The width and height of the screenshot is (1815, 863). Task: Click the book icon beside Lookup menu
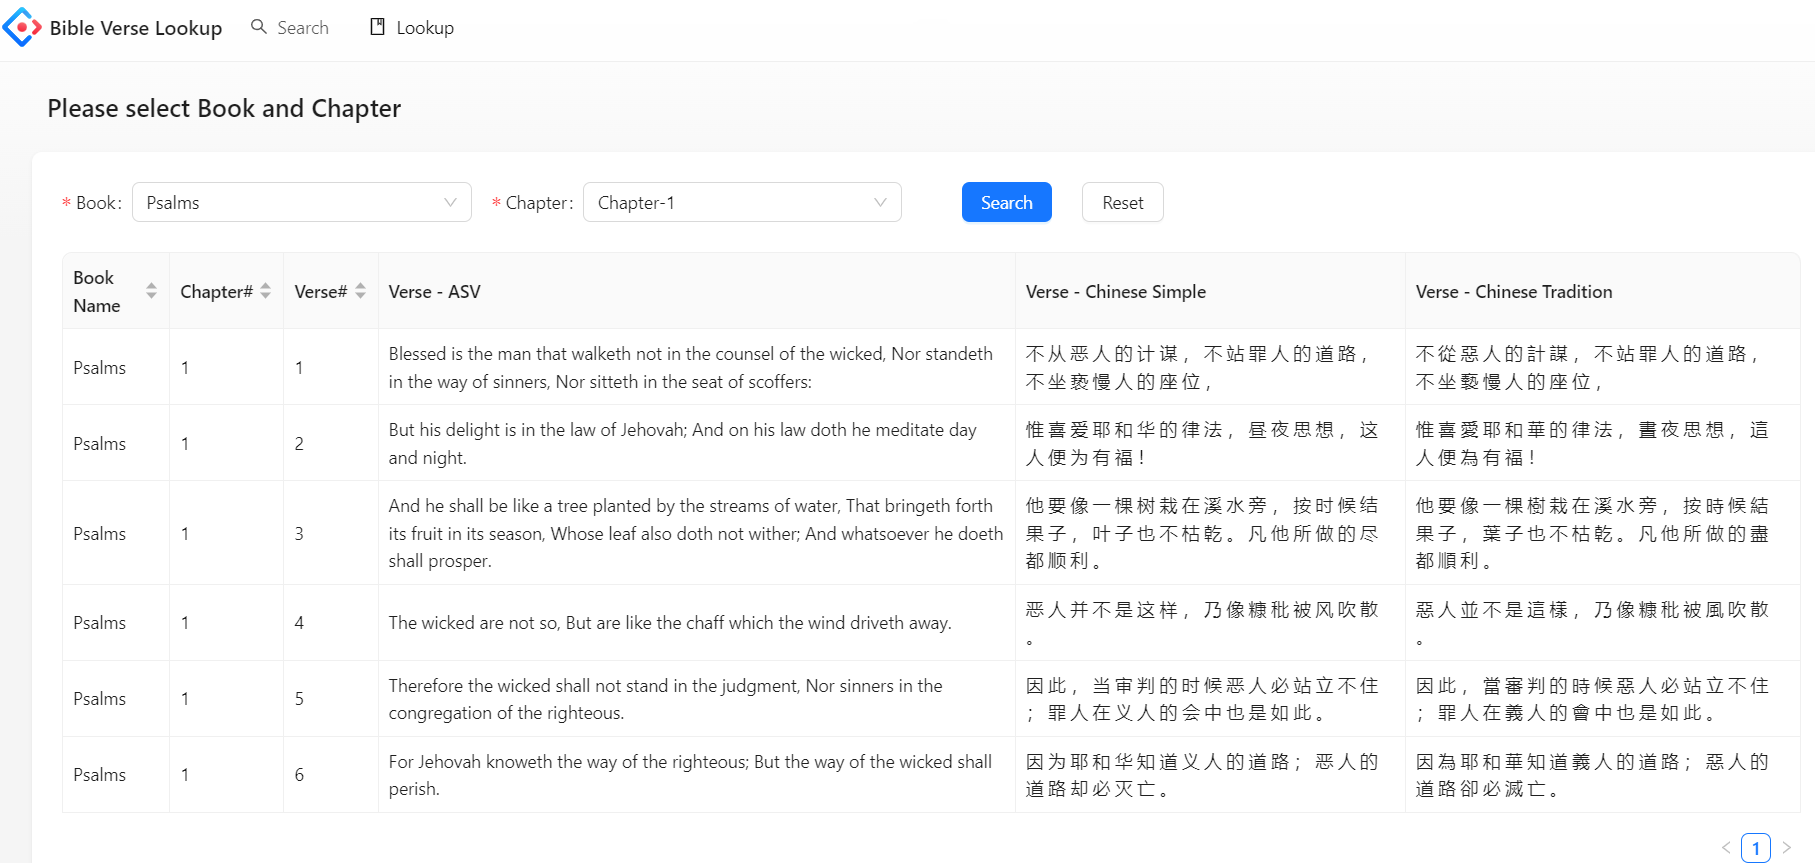click(377, 27)
